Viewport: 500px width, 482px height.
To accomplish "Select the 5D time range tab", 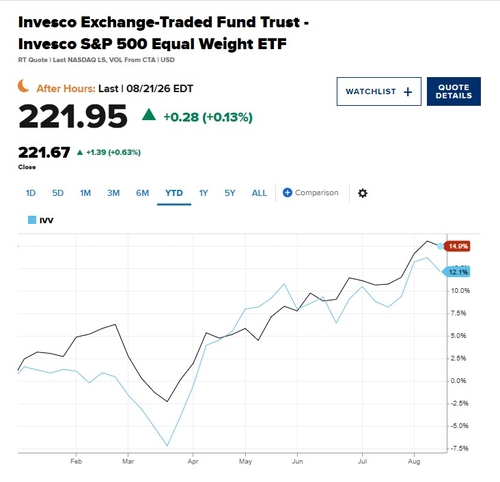I will pyautogui.click(x=58, y=193).
